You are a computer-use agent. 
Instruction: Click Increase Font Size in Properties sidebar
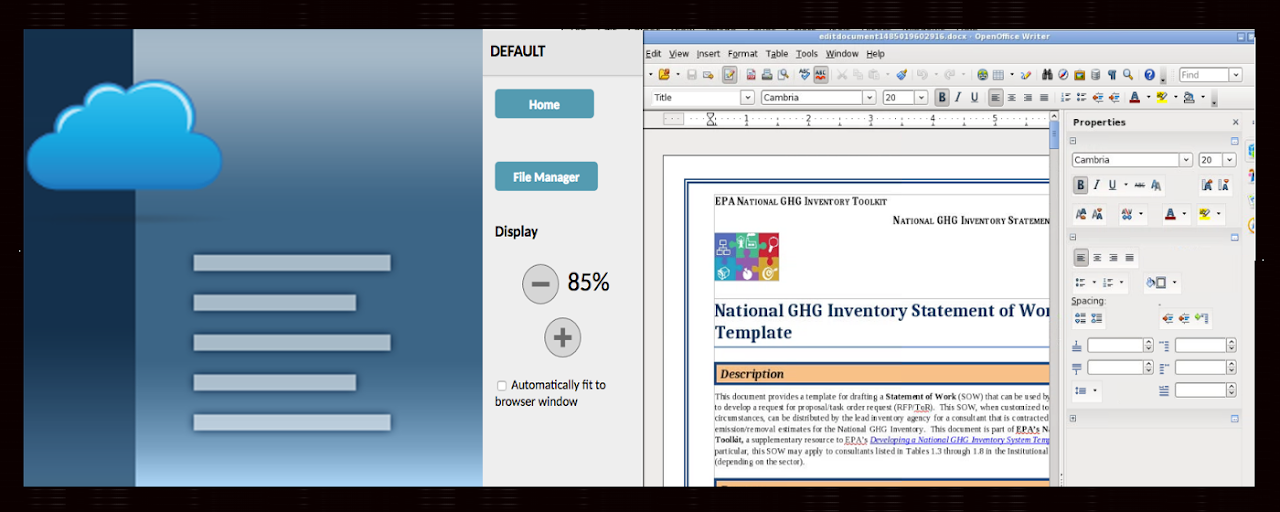[x=1207, y=185]
